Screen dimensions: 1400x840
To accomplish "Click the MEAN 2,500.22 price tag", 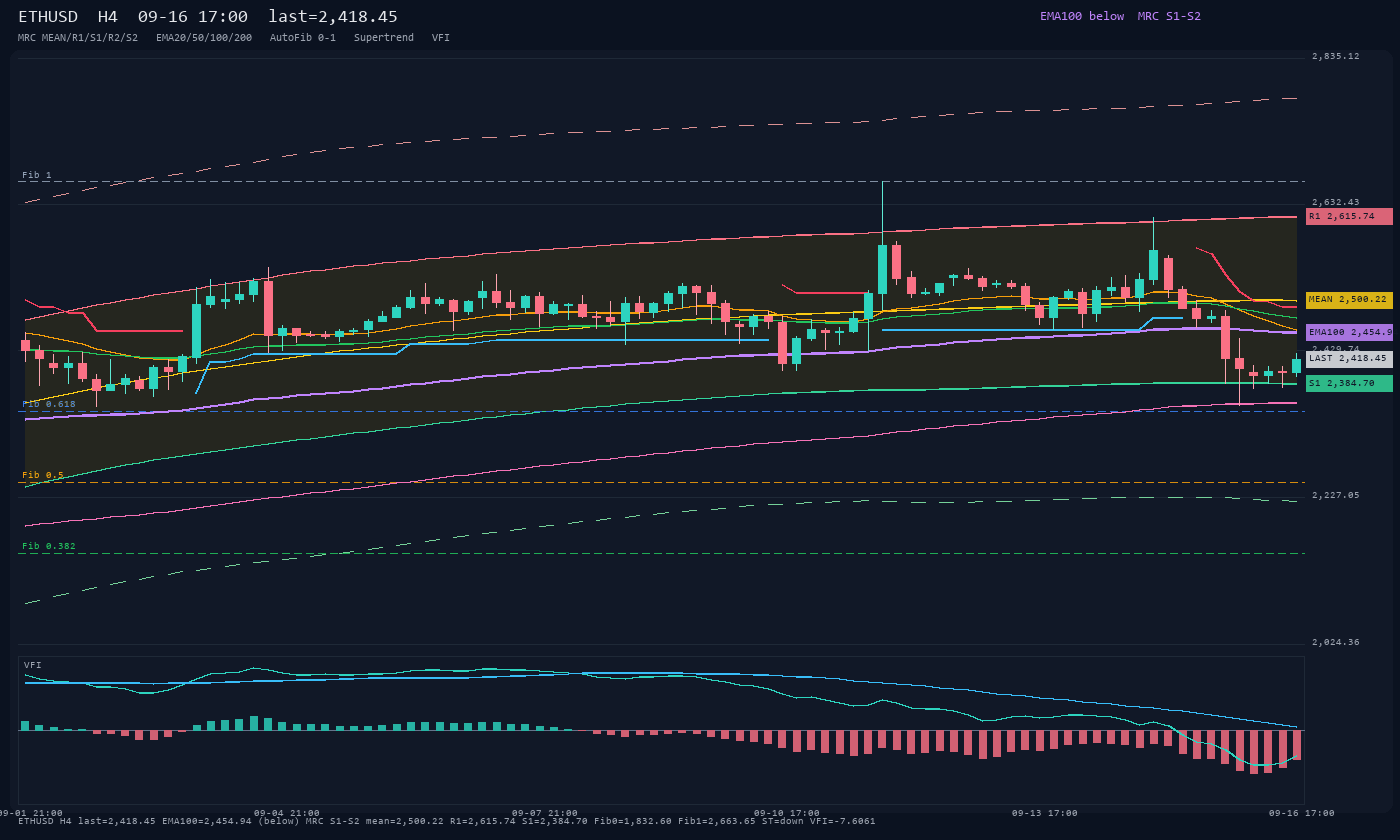I will (1349, 300).
